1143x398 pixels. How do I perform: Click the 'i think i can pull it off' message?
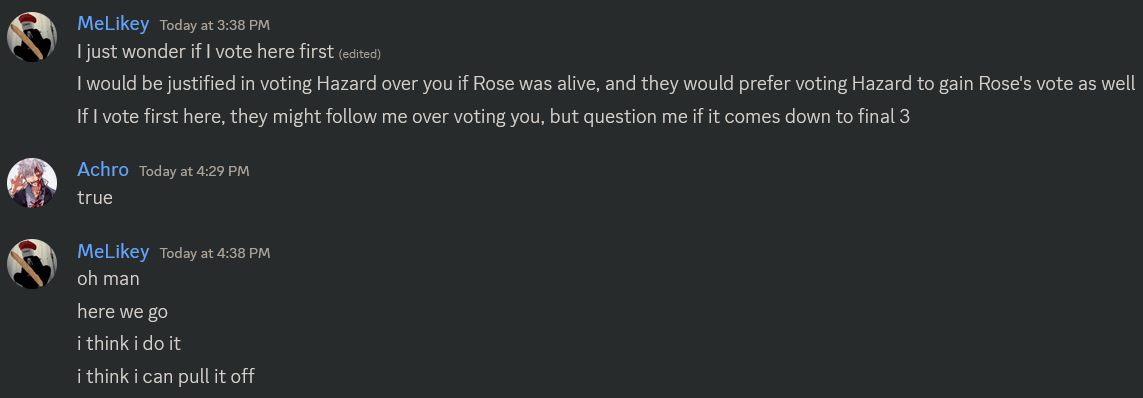pyautogui.click(x=165, y=376)
